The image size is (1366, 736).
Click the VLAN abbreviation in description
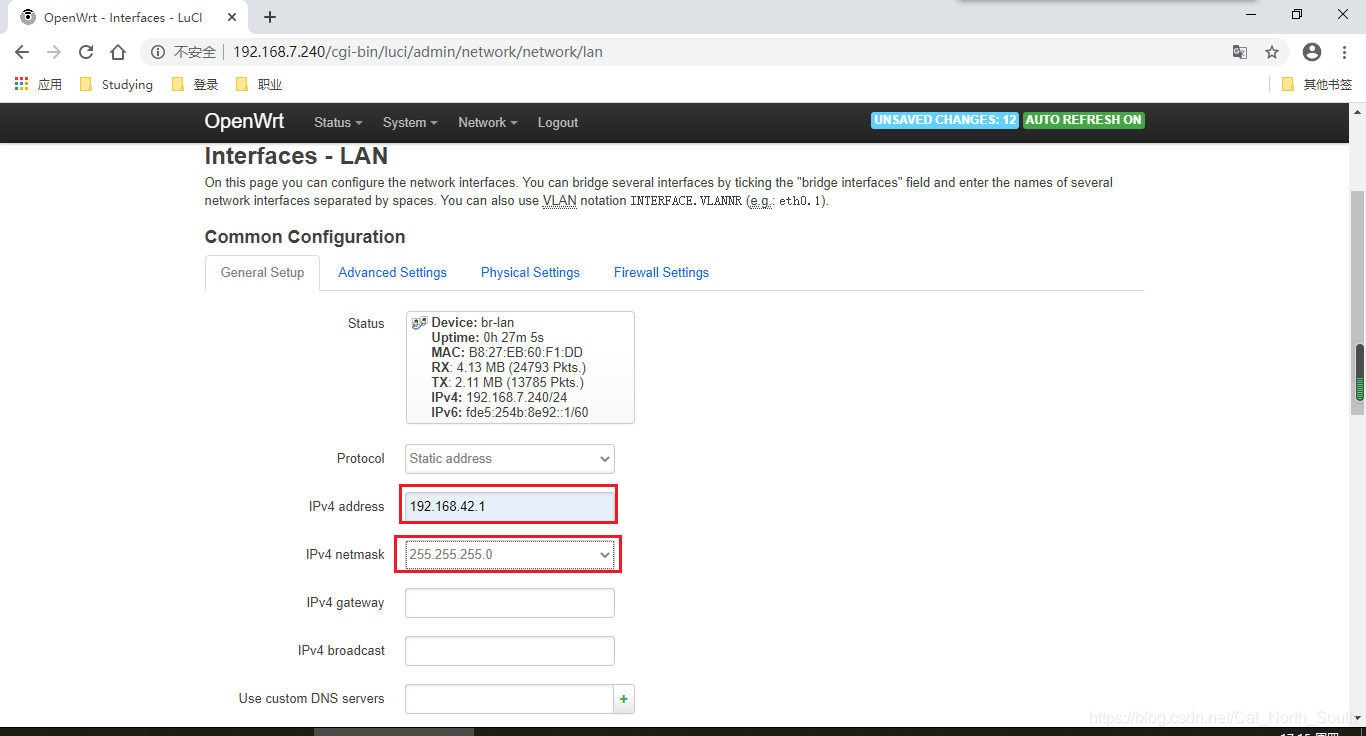click(560, 201)
